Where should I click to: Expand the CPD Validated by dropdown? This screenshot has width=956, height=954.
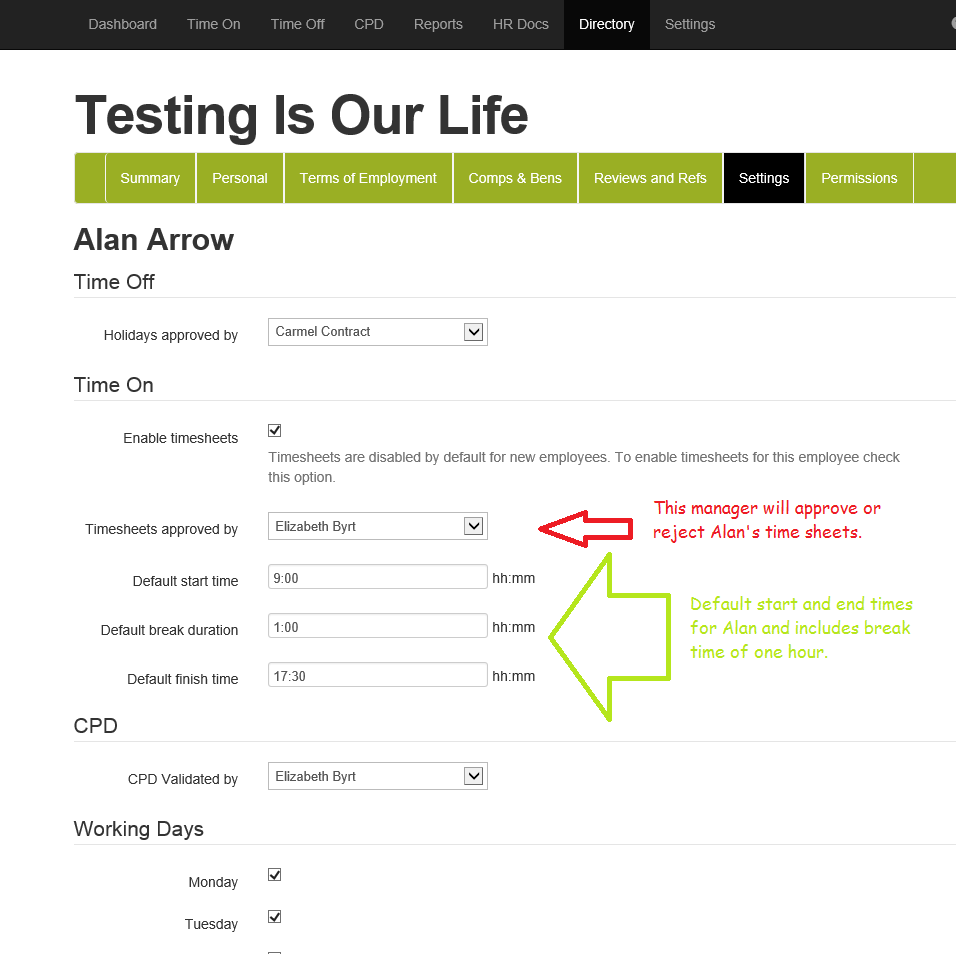click(x=377, y=777)
